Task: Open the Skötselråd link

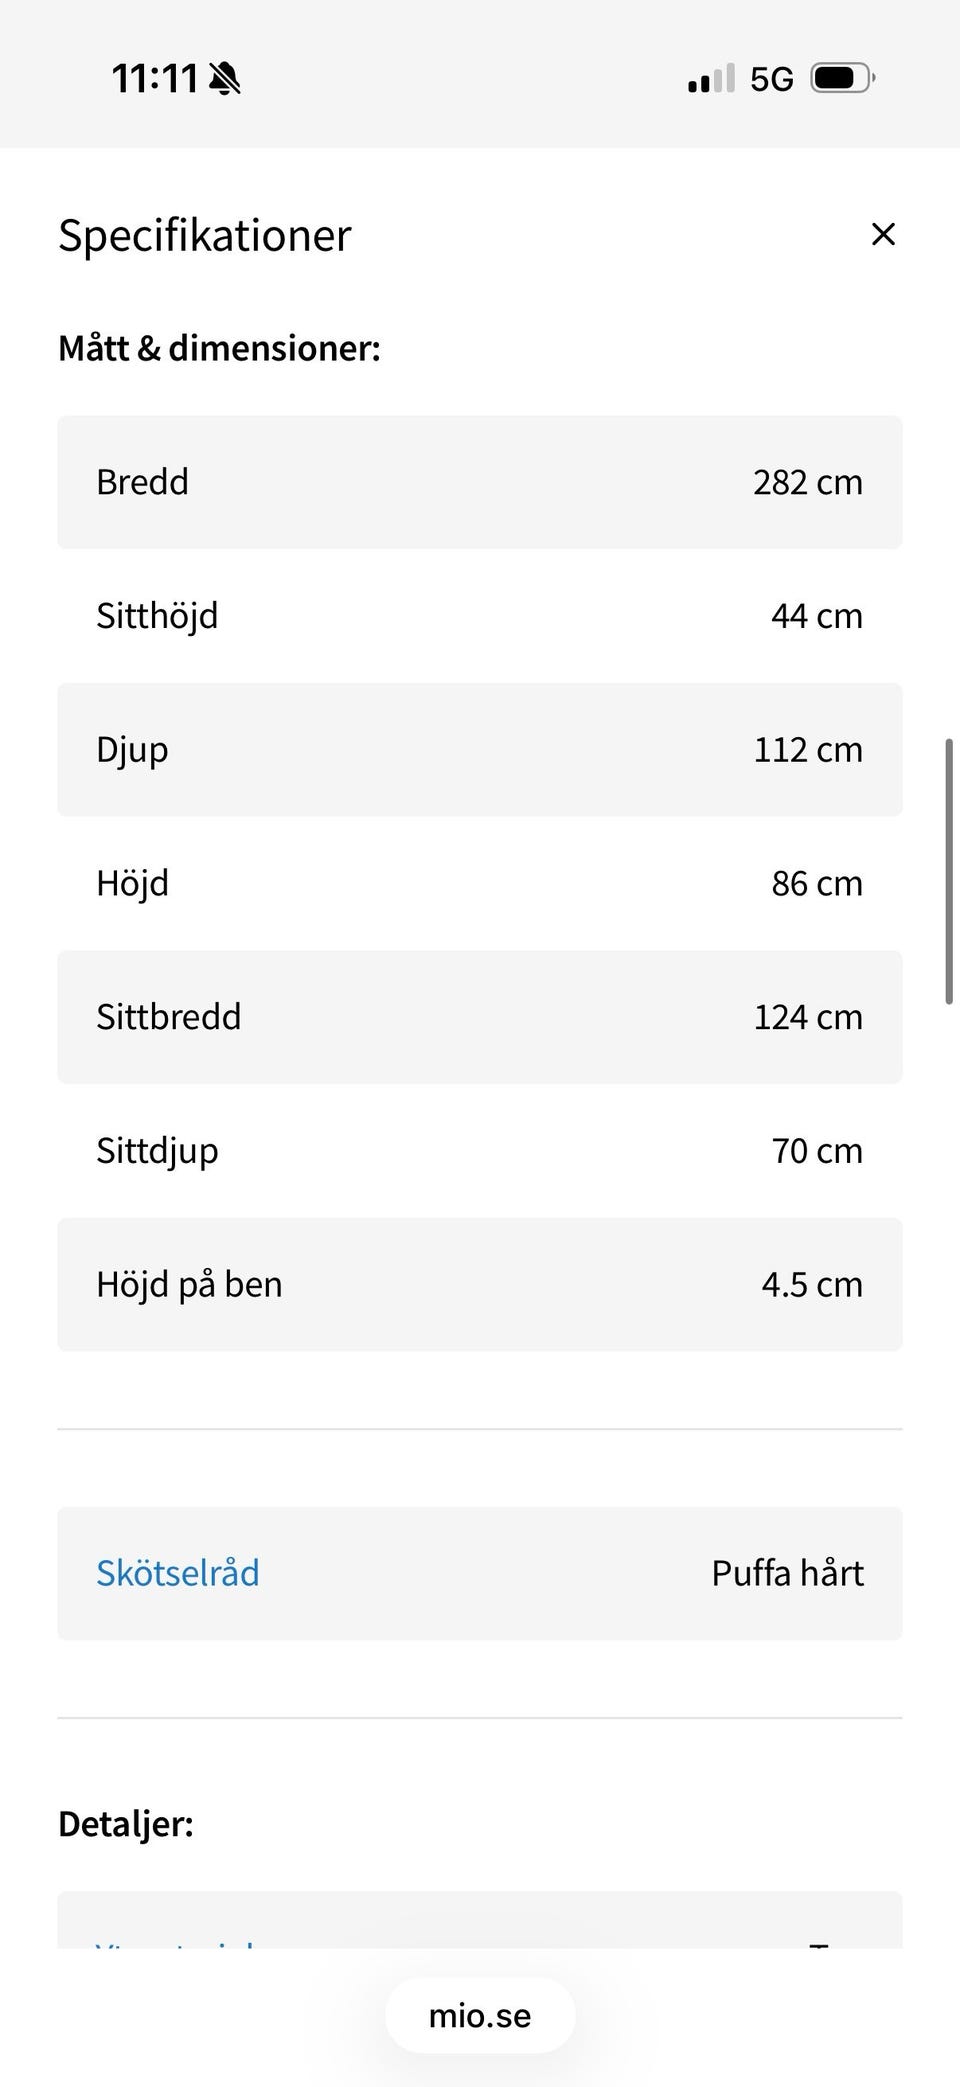Action: 178,1573
